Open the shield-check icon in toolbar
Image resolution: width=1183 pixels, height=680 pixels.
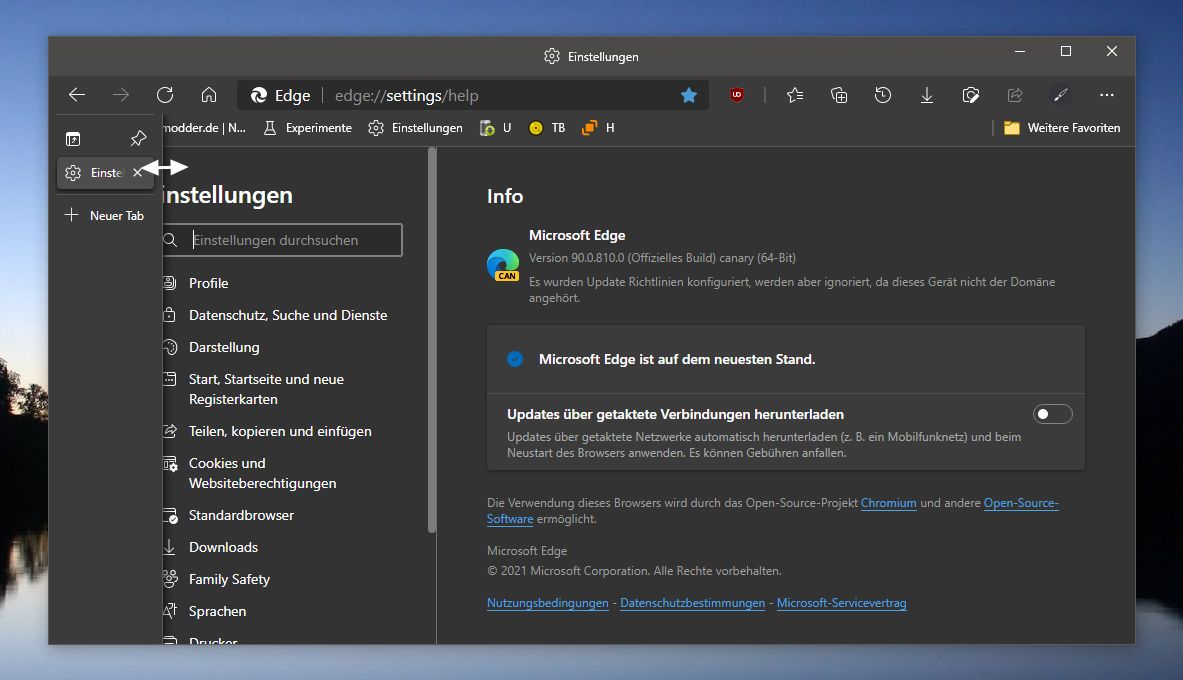tap(971, 95)
